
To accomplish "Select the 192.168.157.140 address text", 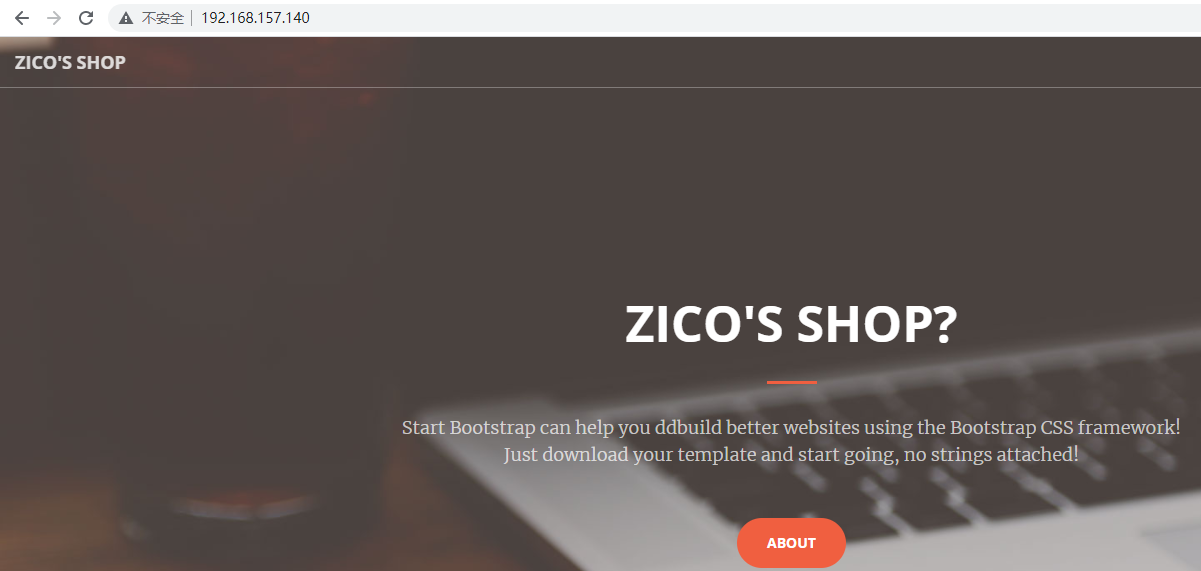I will tap(255, 18).
